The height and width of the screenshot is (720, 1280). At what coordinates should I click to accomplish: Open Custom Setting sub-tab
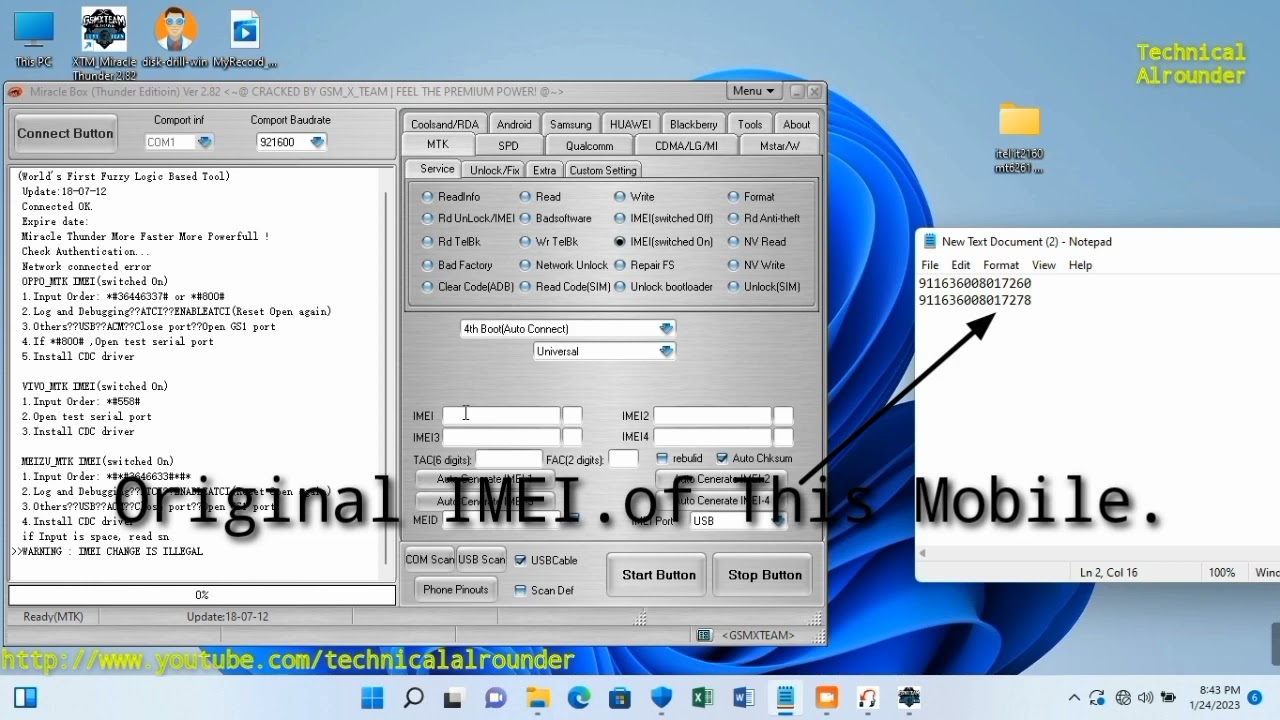pyautogui.click(x=603, y=170)
